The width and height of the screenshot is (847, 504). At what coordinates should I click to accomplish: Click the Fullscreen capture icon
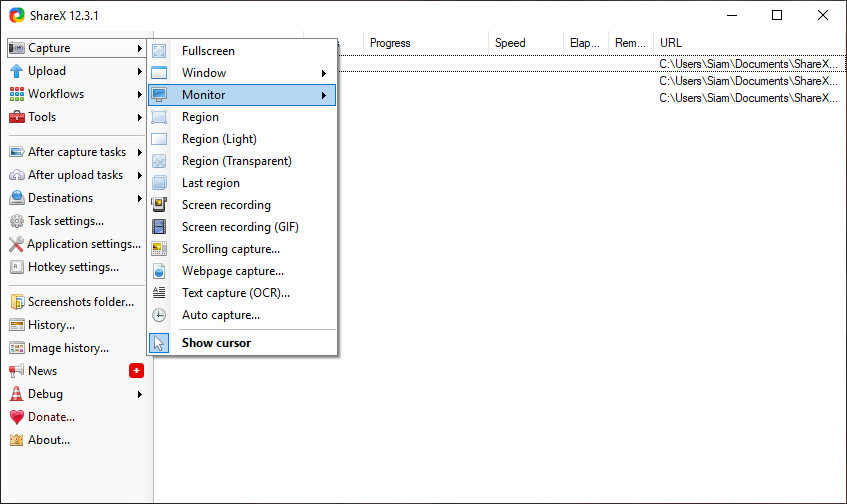click(159, 51)
